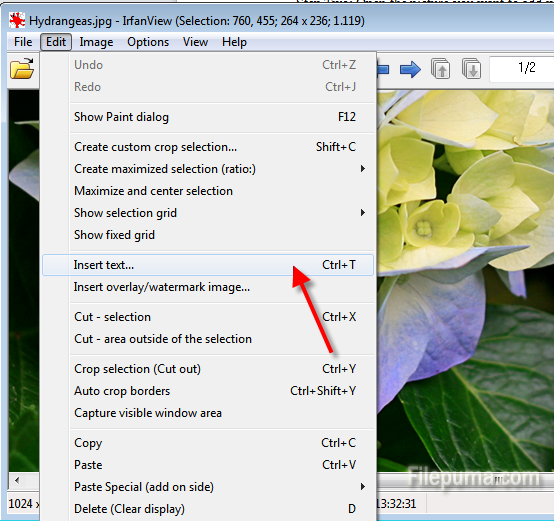This screenshot has width=554, height=521.
Task: Expand Create maximized selection submenu arrow
Action: tap(363, 169)
